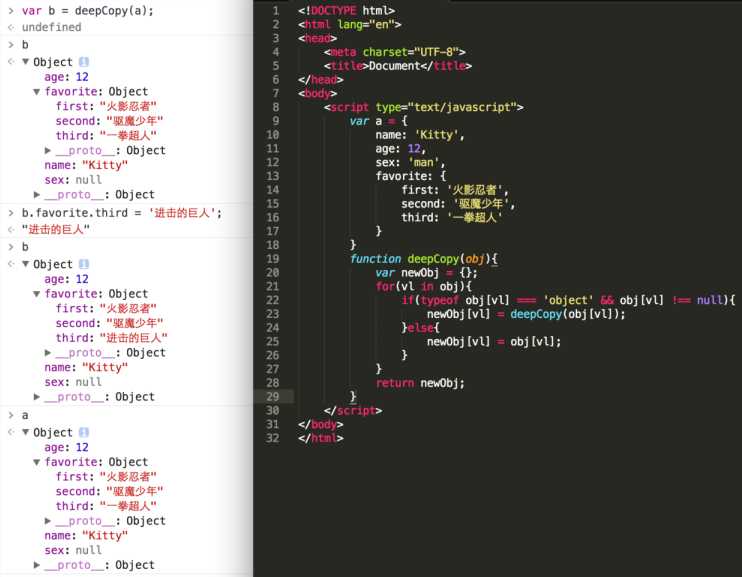Click the <!DOCTYPE html> line

point(346,10)
